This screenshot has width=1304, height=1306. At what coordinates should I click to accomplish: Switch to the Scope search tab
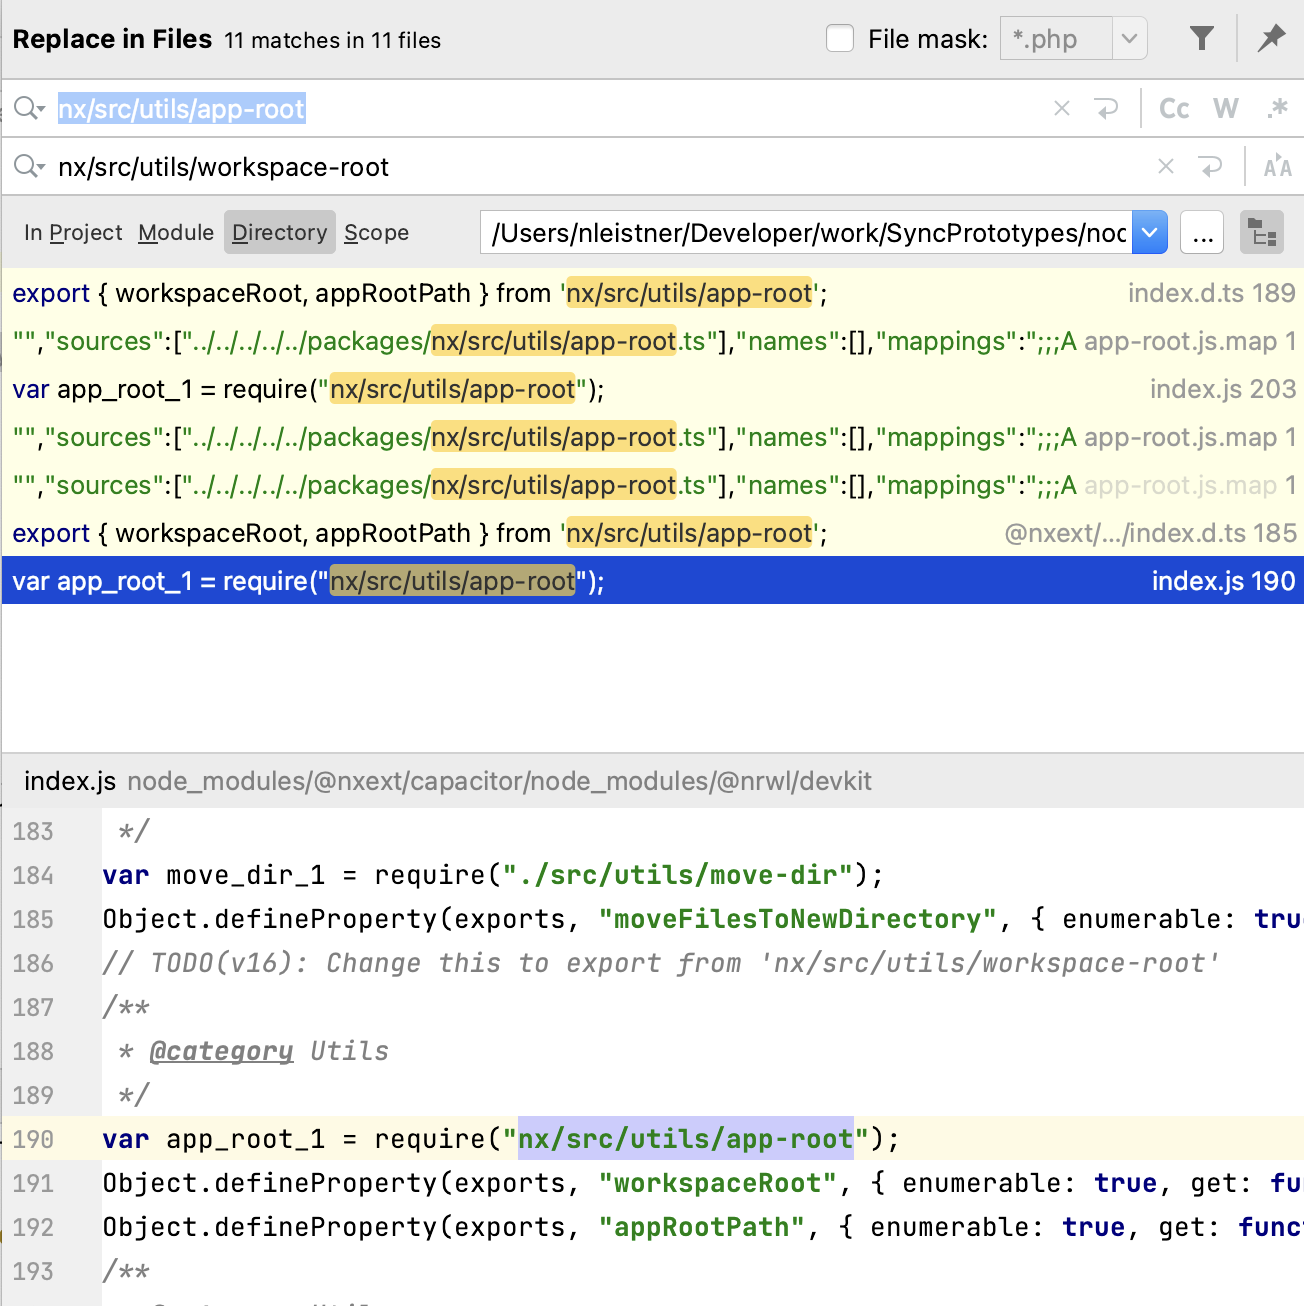click(376, 232)
